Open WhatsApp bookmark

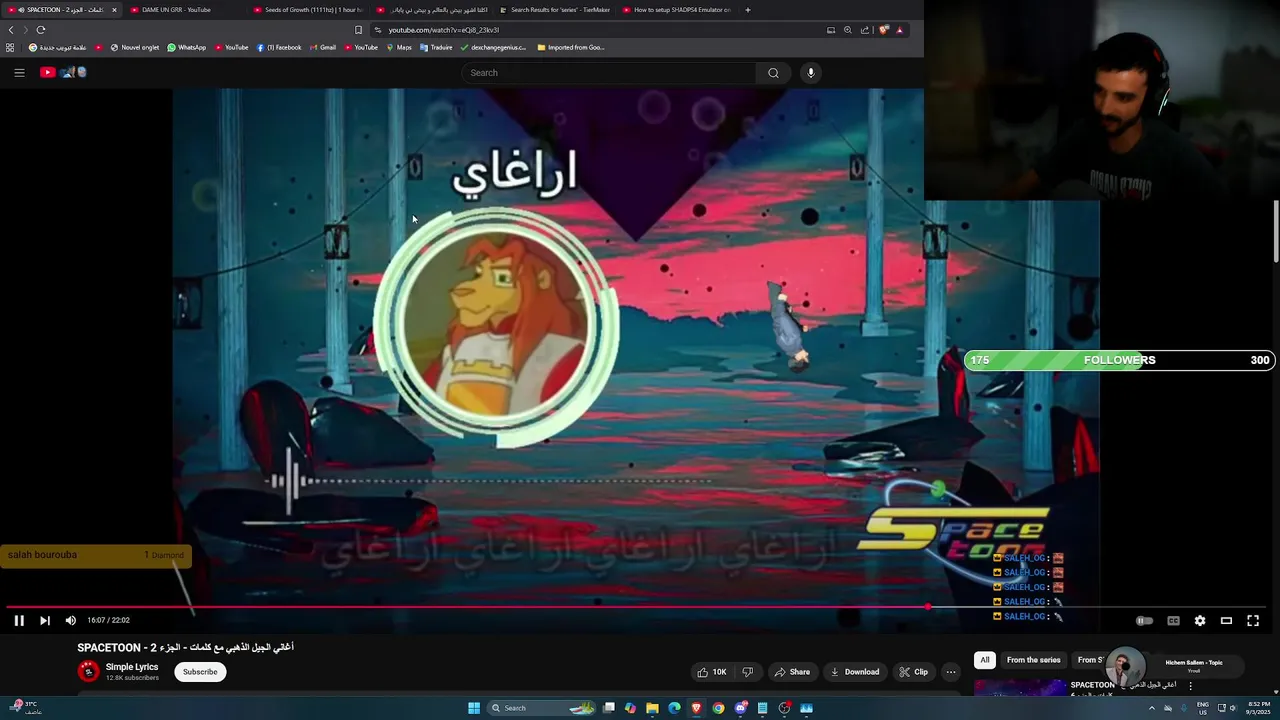click(186, 47)
